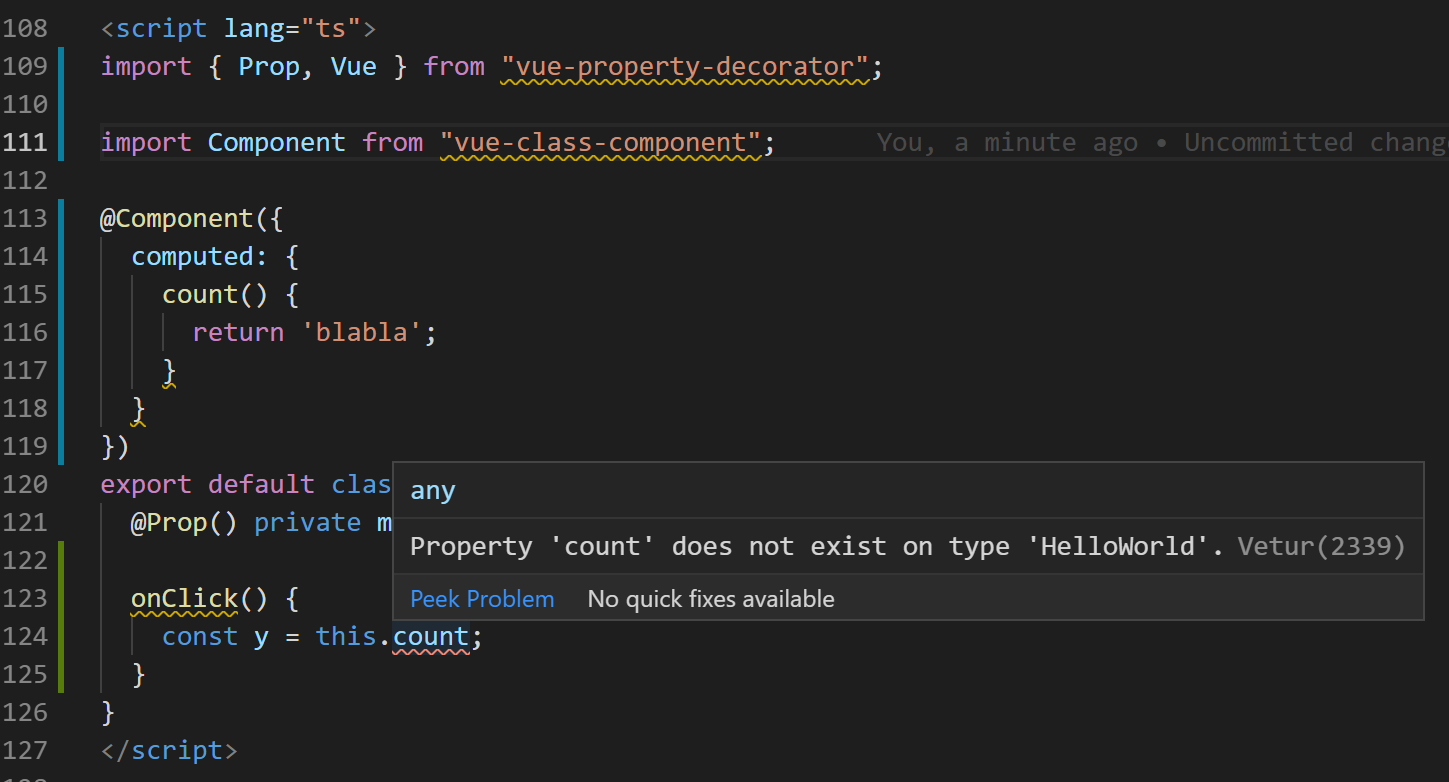Click the computed property on line 114

click(196, 256)
